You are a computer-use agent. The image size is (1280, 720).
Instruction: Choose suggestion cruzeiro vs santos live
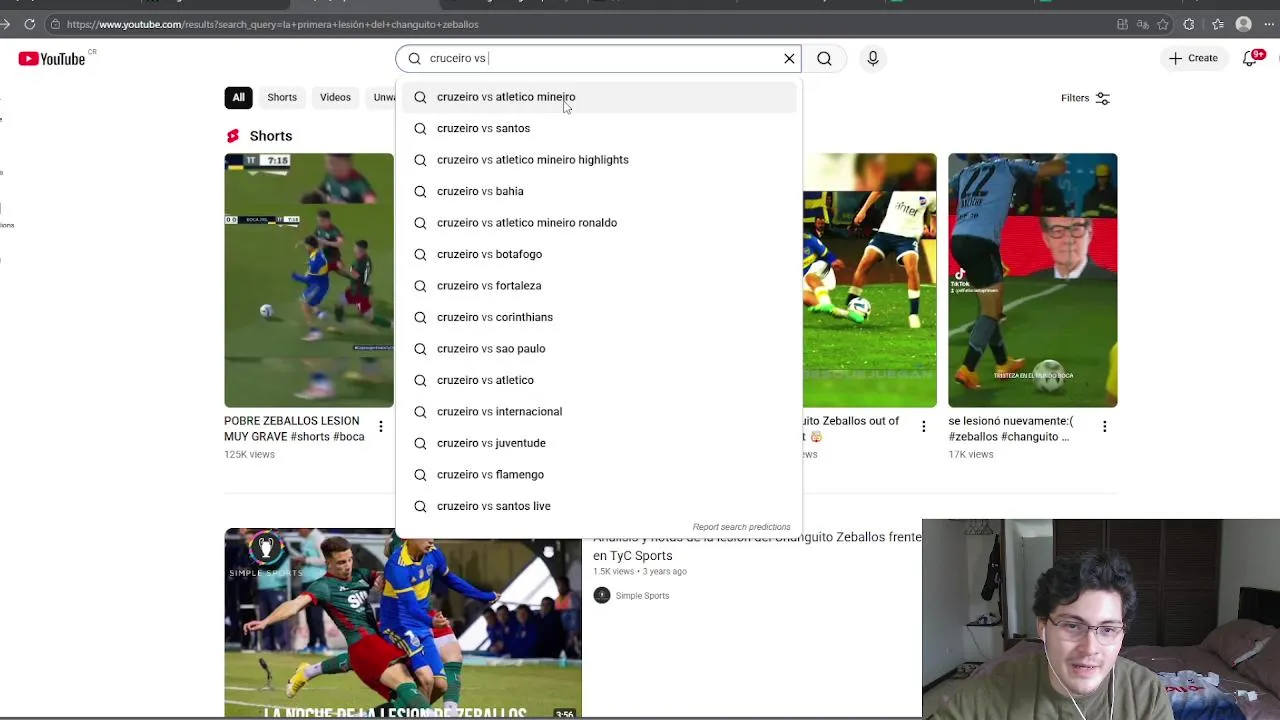599,506
